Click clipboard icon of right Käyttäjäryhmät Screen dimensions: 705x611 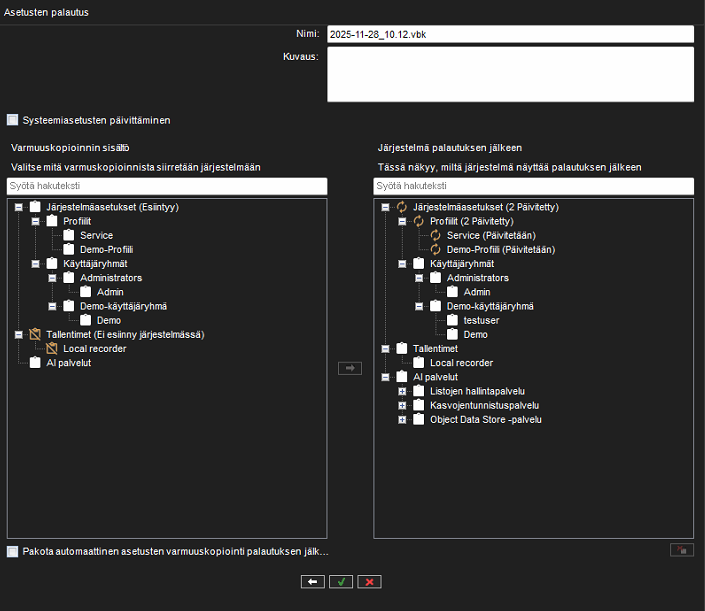(x=419, y=263)
